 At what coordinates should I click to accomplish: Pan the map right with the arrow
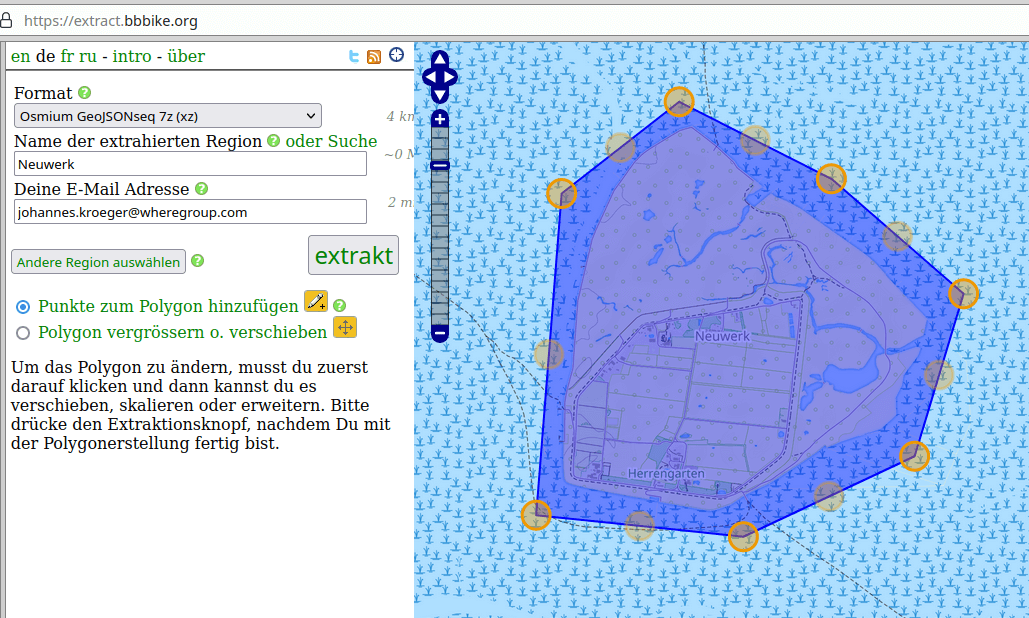451,77
